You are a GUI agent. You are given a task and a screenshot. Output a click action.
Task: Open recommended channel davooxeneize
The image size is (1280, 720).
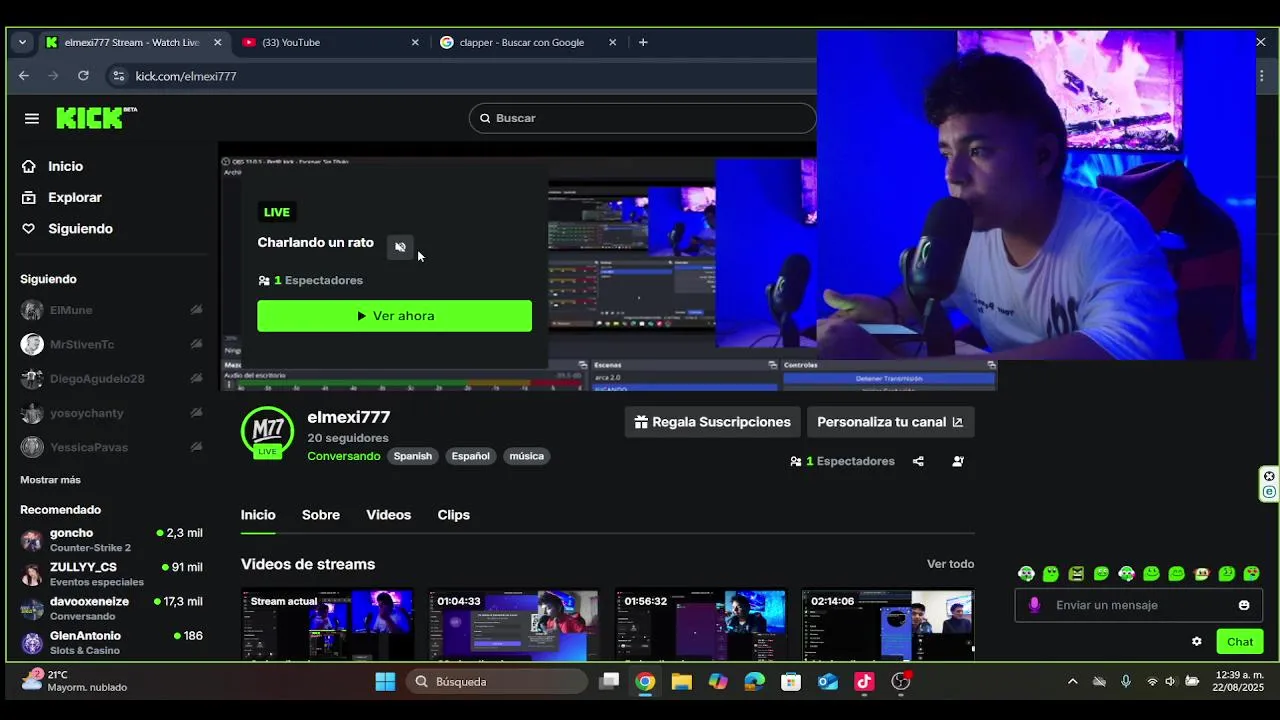(111, 608)
